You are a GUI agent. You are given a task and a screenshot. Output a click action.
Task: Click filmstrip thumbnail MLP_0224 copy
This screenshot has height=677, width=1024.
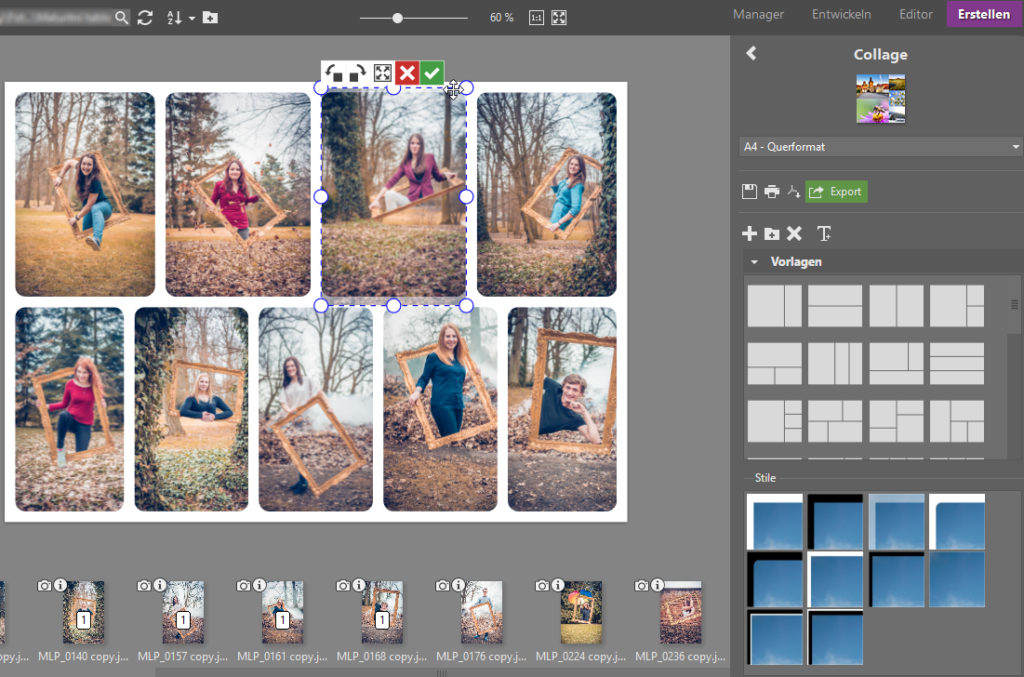pyautogui.click(x=581, y=612)
